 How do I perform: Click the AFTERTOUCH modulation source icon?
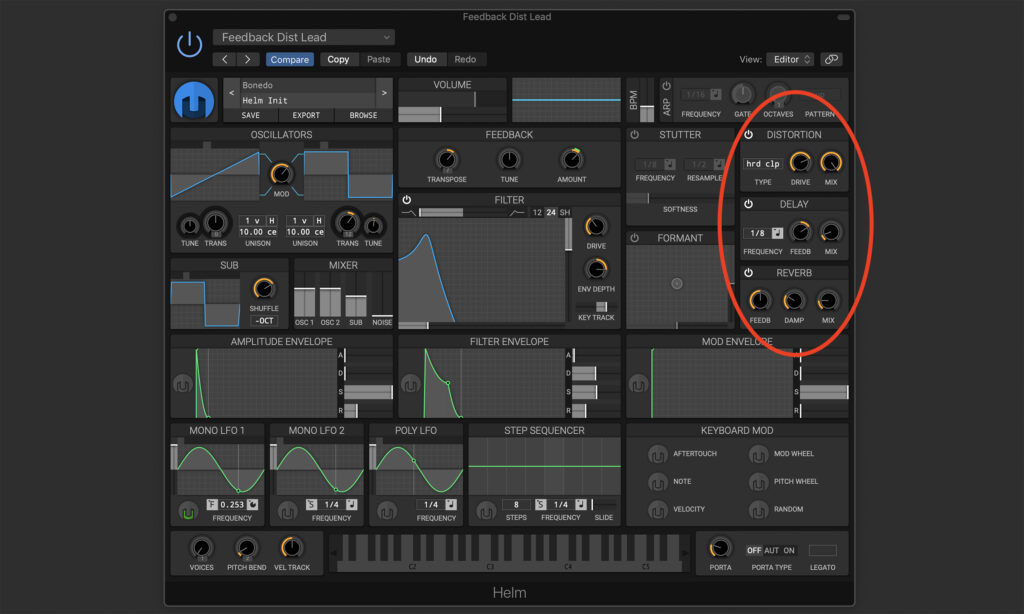(x=658, y=454)
